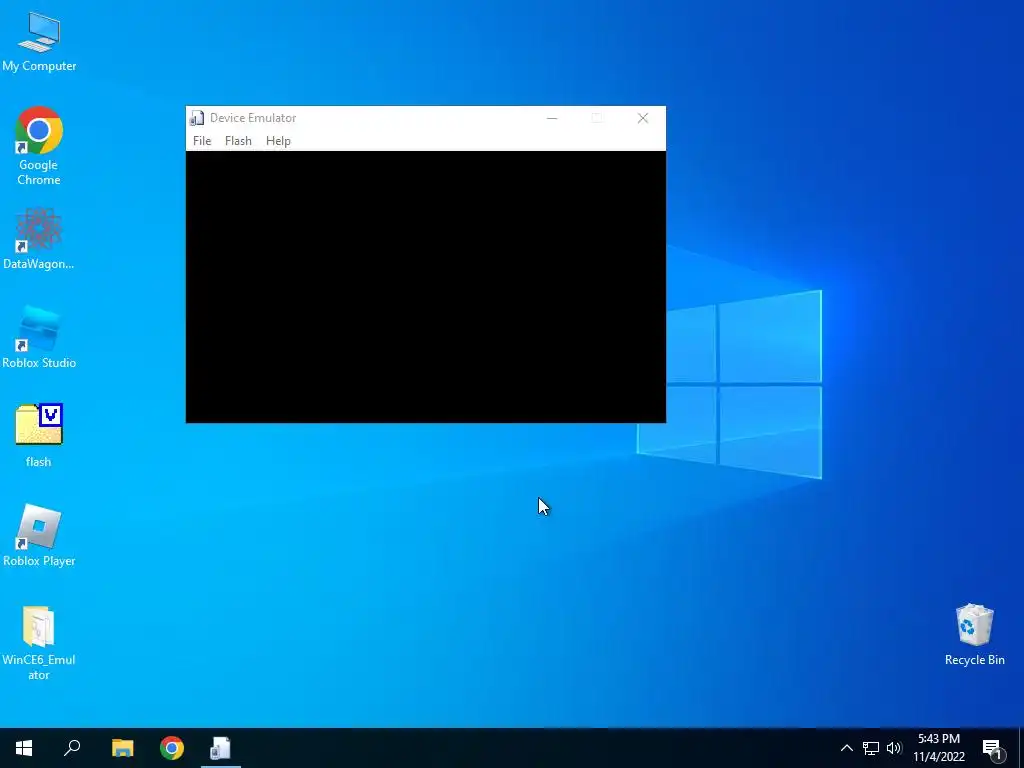This screenshot has height=768, width=1024.
Task: Select the Recycle Bin icon
Action: [974, 634]
